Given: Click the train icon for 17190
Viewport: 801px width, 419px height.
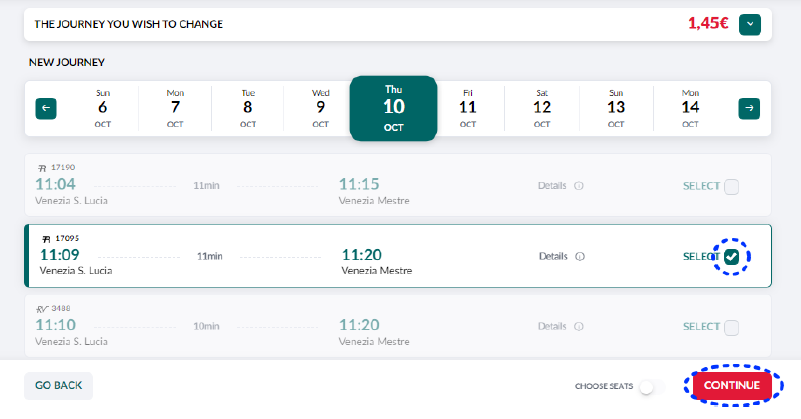Looking at the screenshot, I should point(42,168).
